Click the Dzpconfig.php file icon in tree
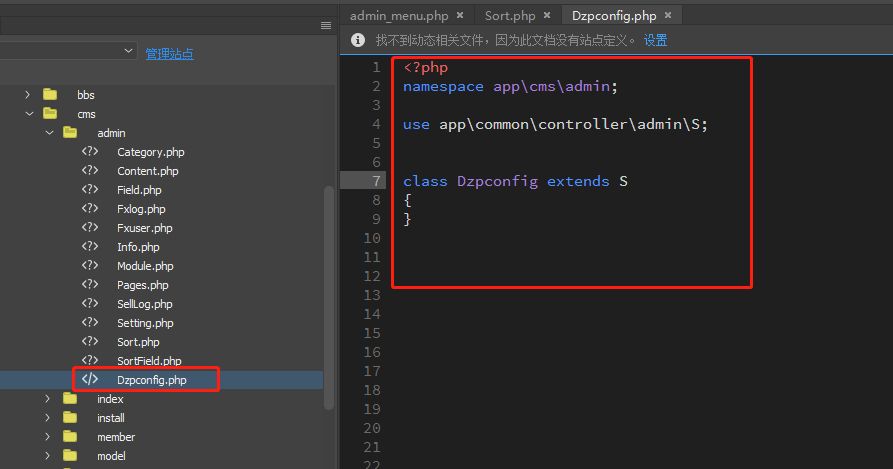The height and width of the screenshot is (469, 893). tap(90, 380)
